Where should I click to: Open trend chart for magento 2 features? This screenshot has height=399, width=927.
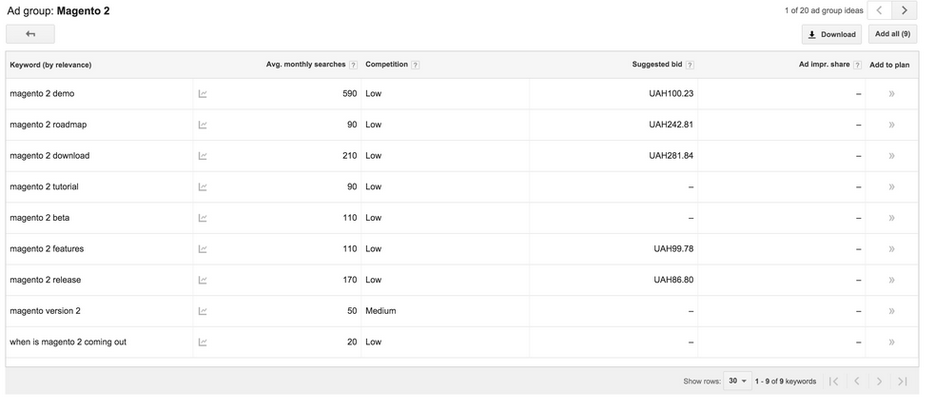(x=203, y=249)
